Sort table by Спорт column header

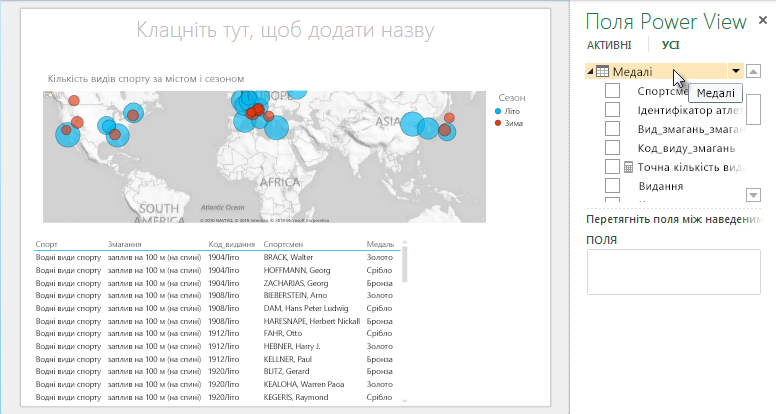pos(47,244)
